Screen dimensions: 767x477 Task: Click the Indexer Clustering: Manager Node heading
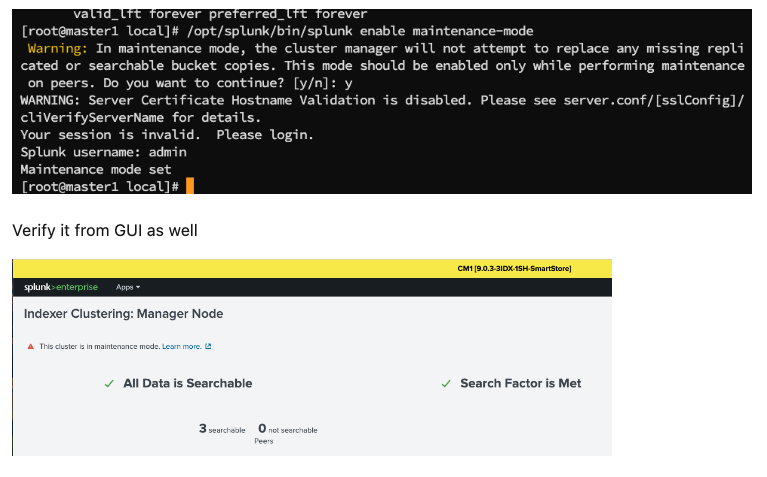coord(124,314)
